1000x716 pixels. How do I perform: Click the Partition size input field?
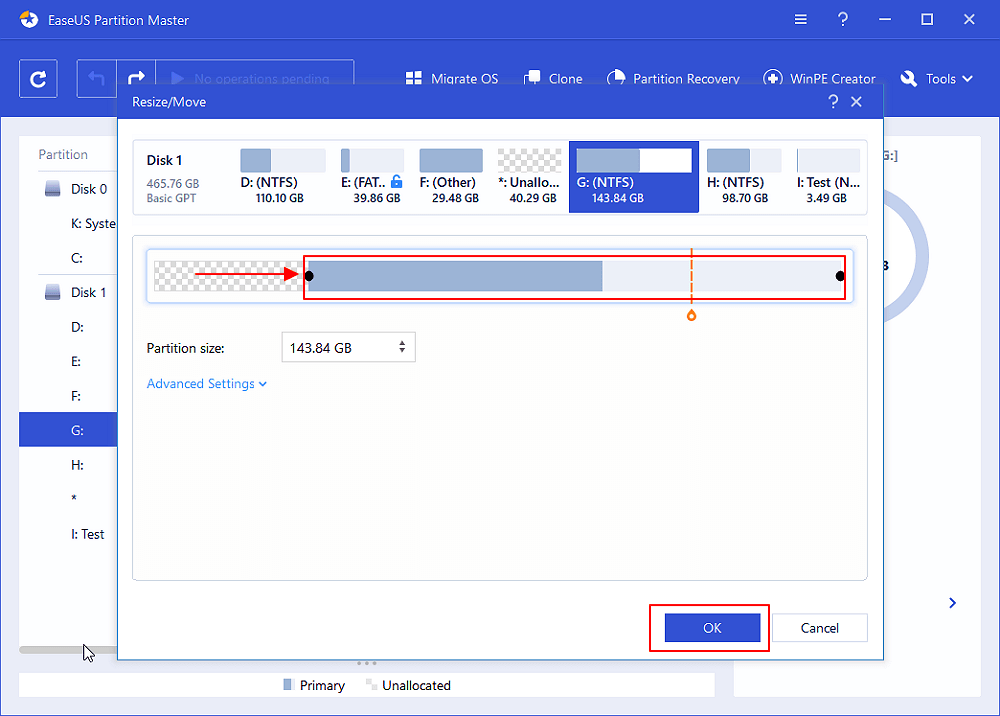[x=348, y=347]
